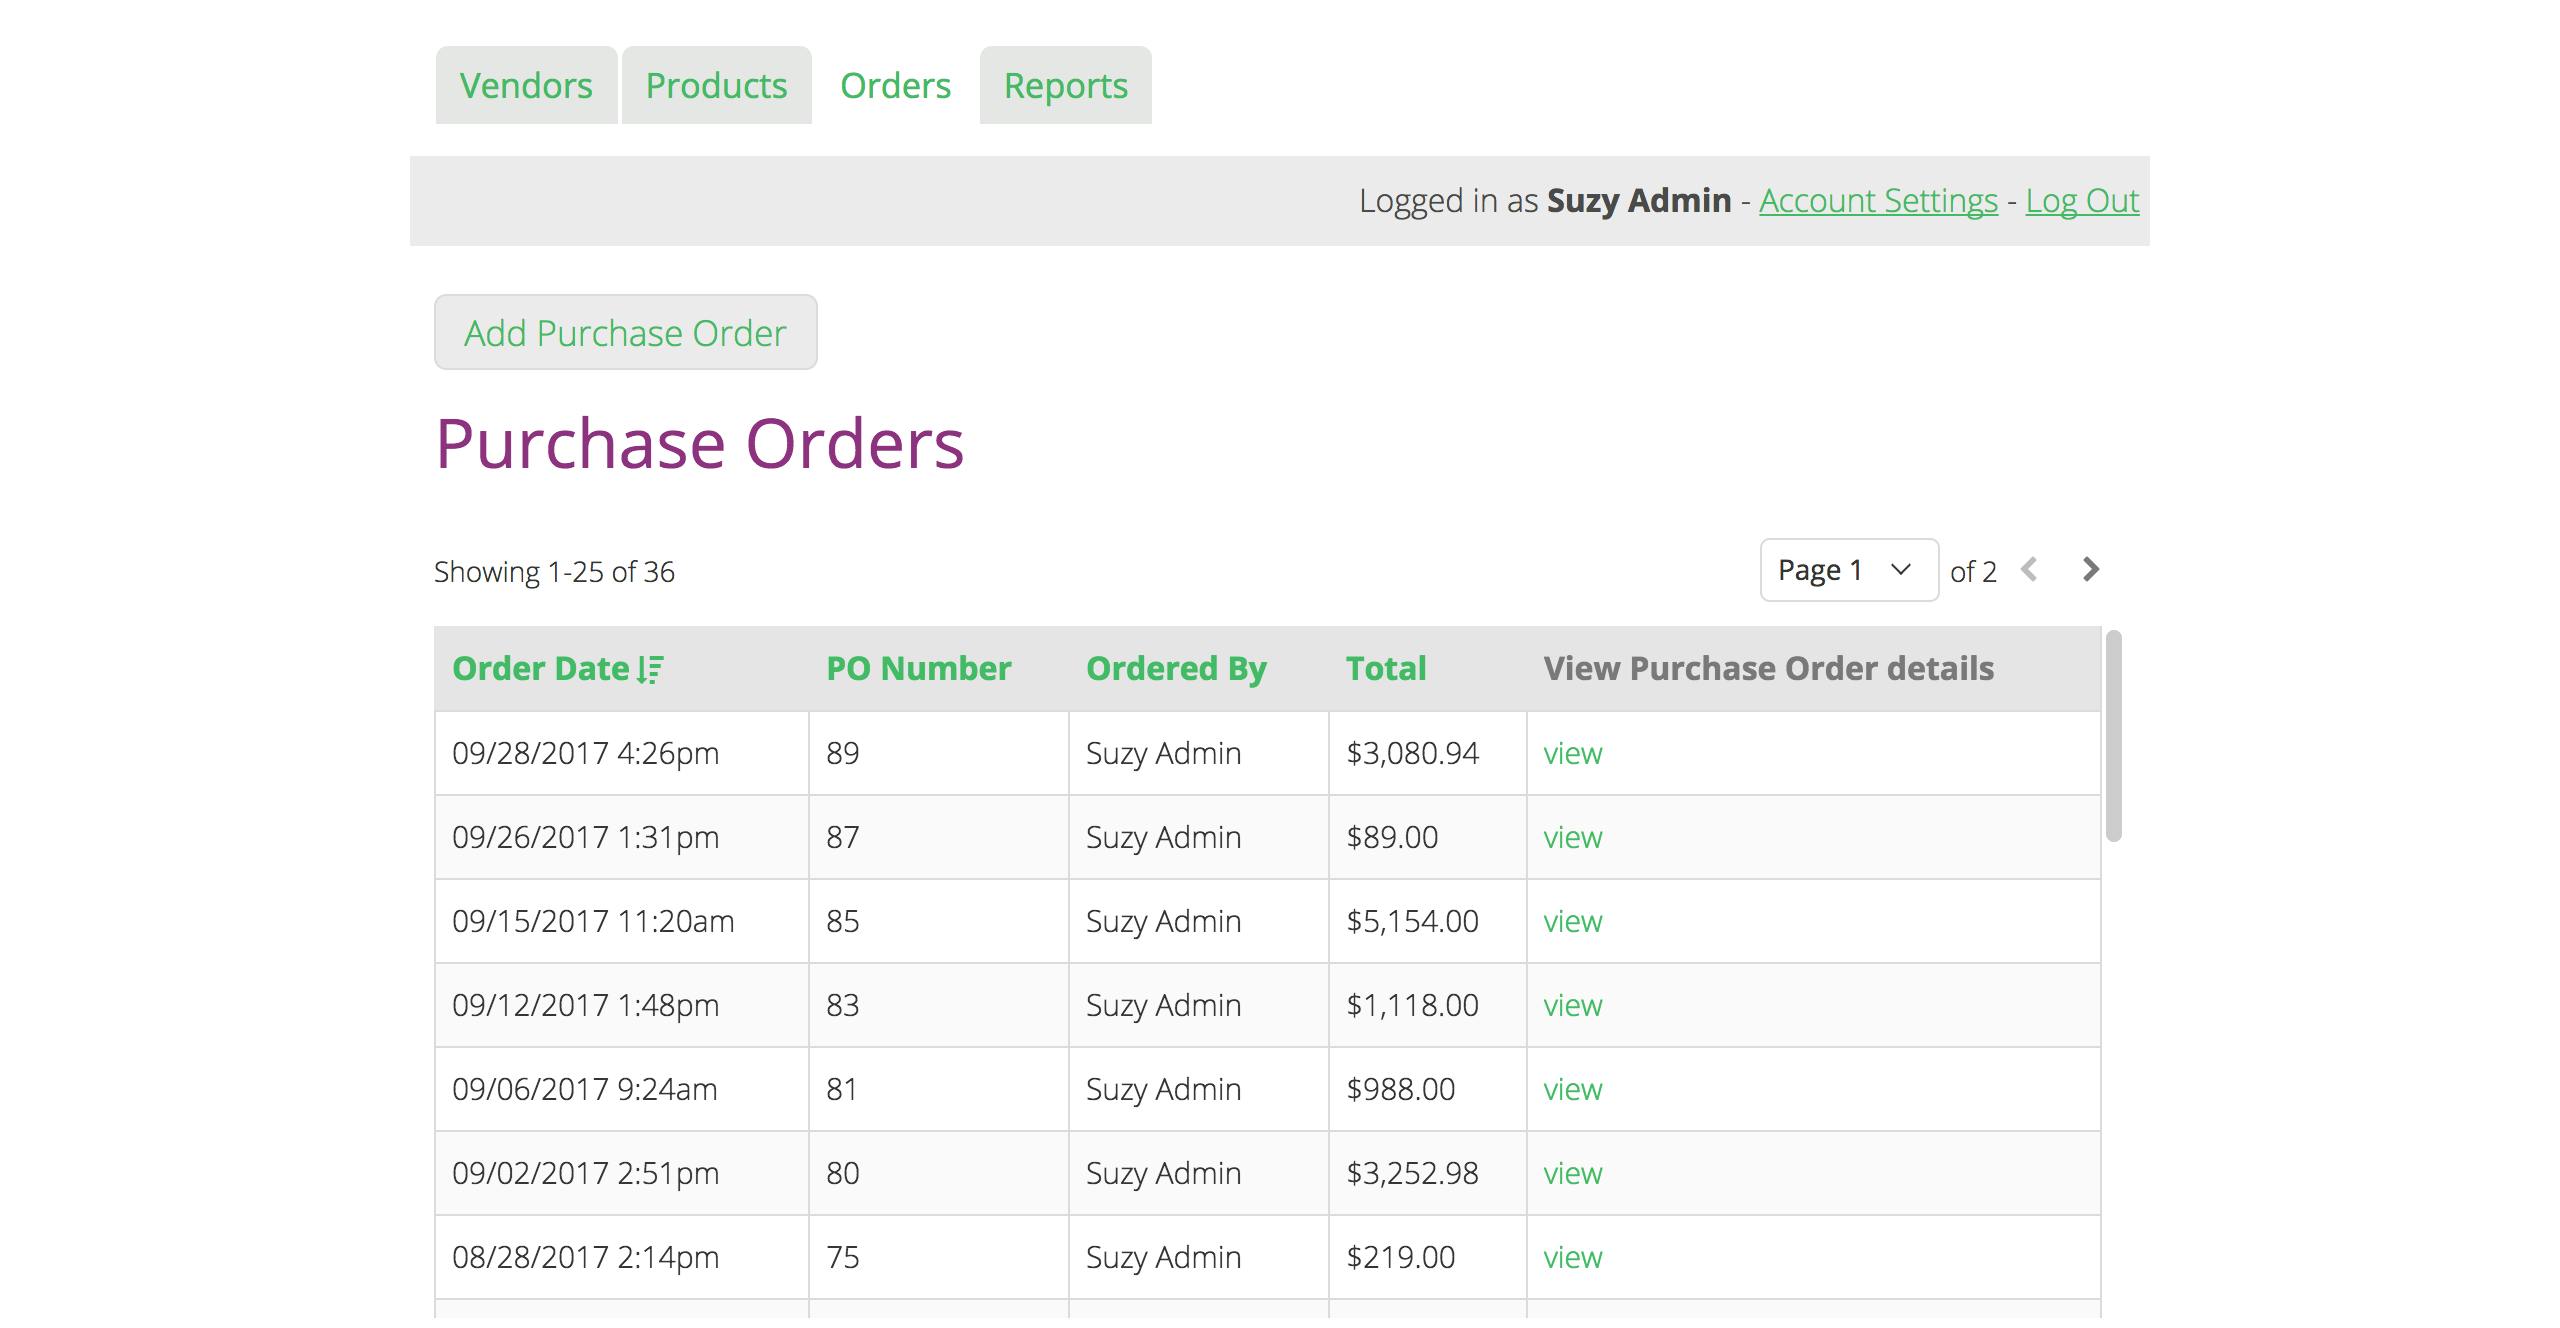Sort orders by the Total column
The image size is (2560, 1328).
tap(1385, 669)
